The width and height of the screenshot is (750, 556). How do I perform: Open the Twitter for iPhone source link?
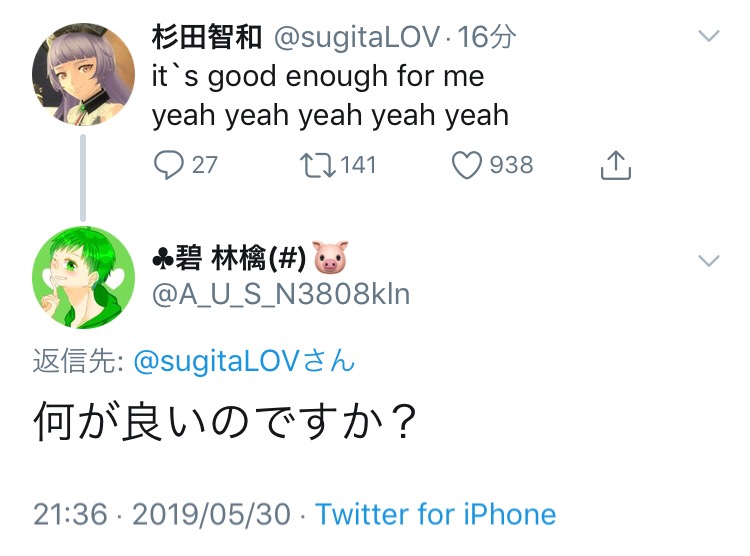pyautogui.click(x=435, y=514)
